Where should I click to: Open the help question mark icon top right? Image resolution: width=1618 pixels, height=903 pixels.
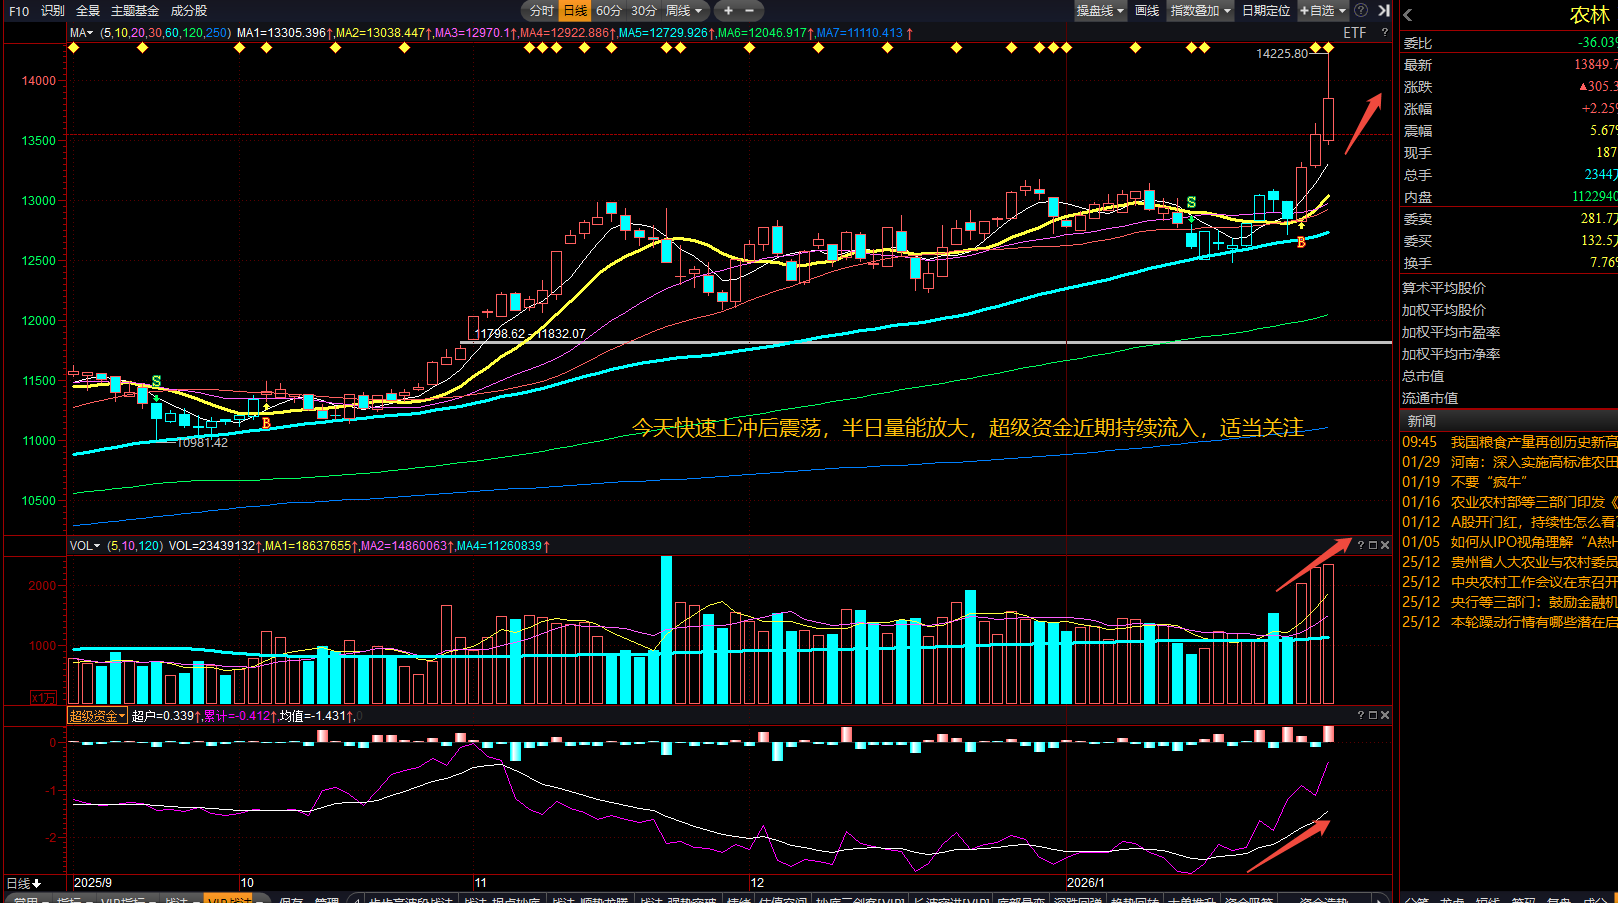[1361, 10]
